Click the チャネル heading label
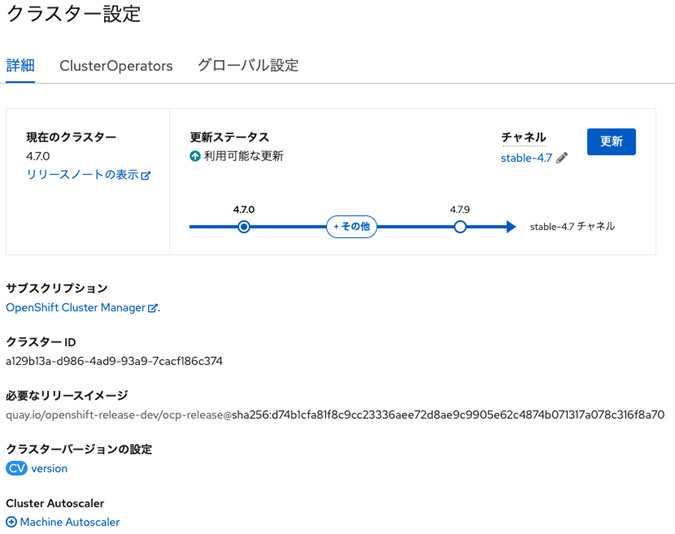 (x=523, y=137)
